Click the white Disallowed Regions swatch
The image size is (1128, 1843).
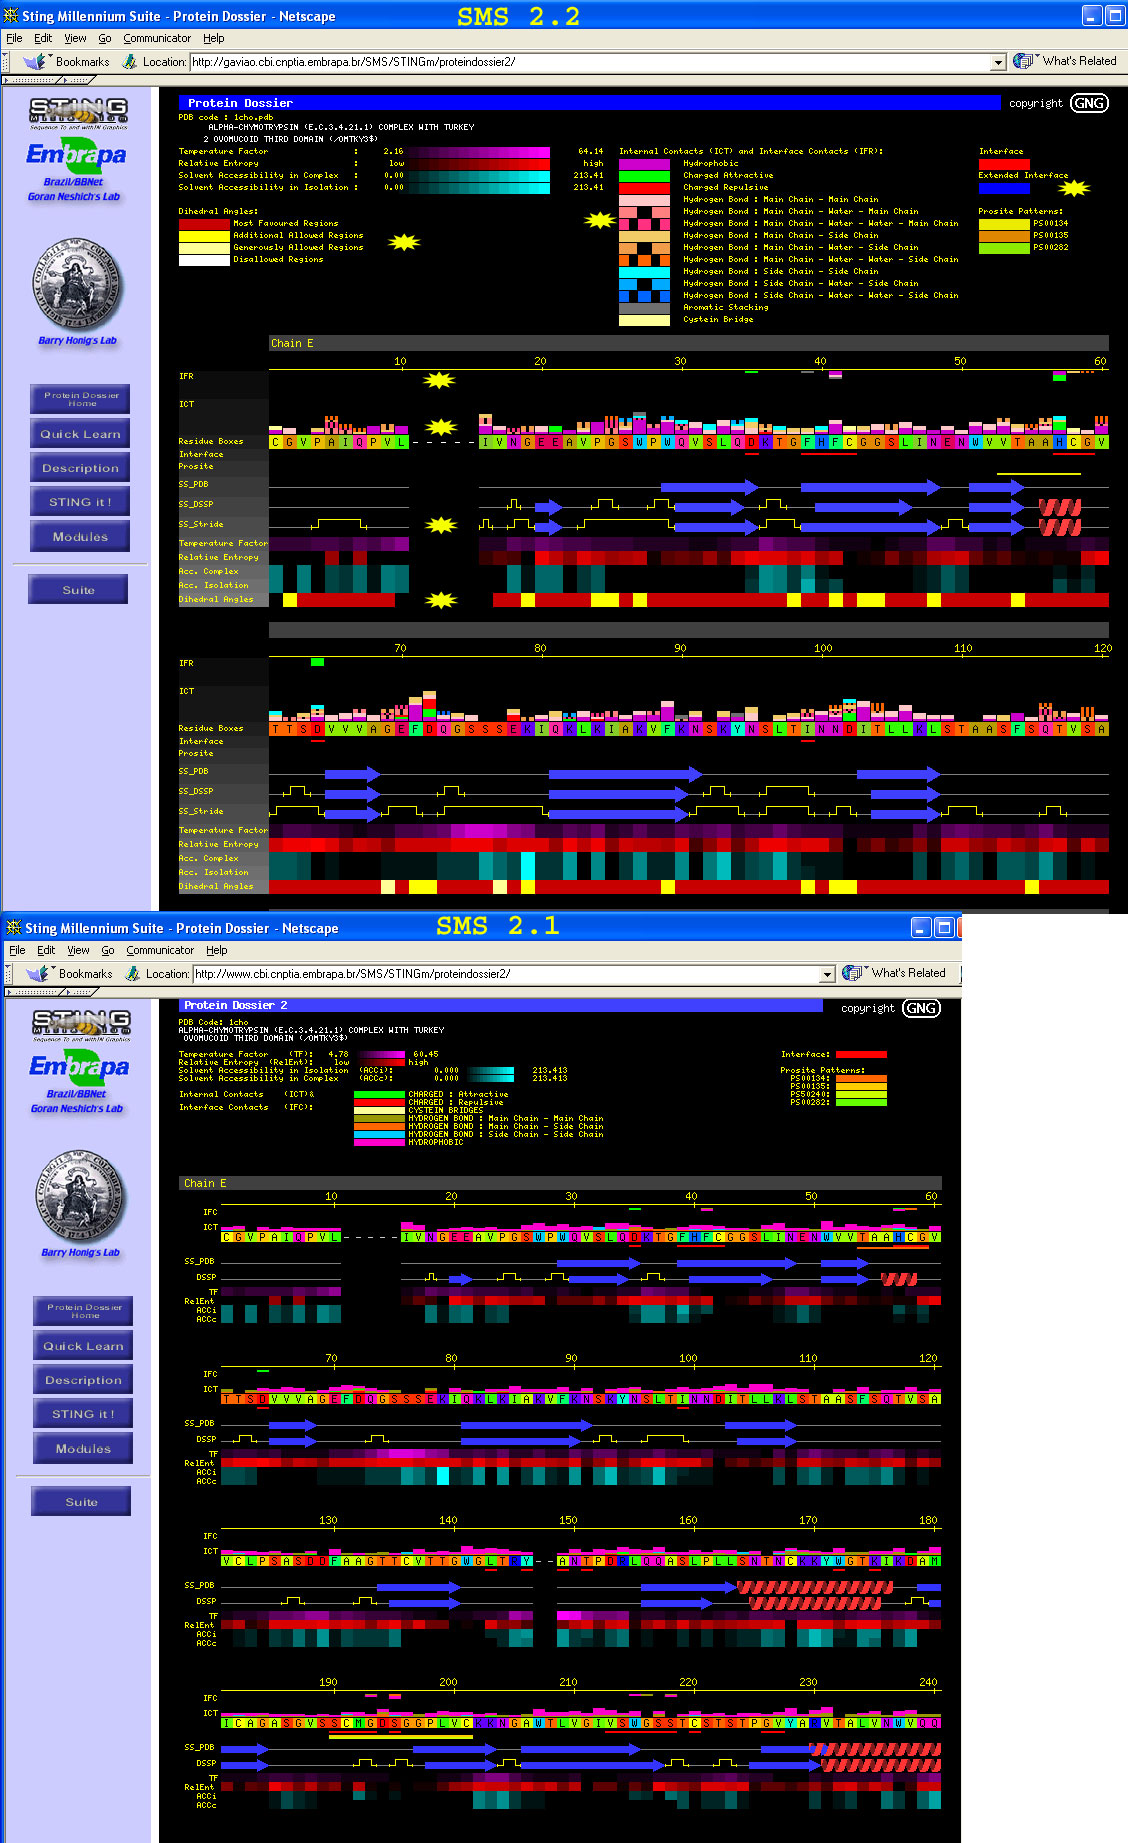[204, 259]
